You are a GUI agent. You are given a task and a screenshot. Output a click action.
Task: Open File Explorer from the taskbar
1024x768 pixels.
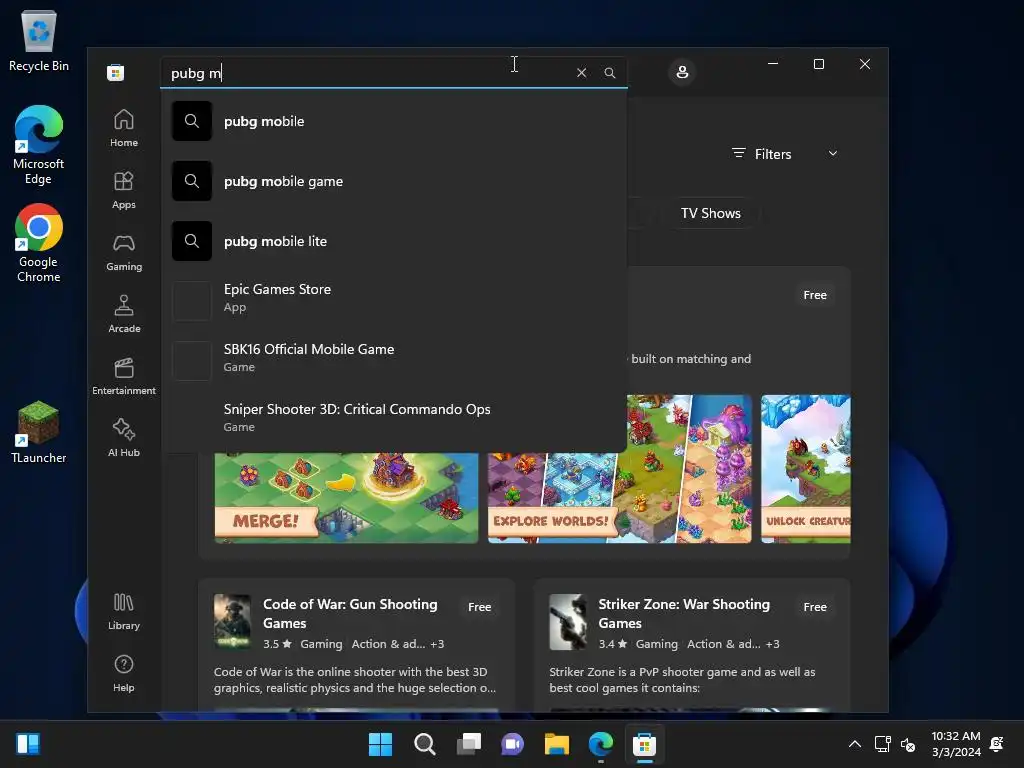[x=556, y=744]
